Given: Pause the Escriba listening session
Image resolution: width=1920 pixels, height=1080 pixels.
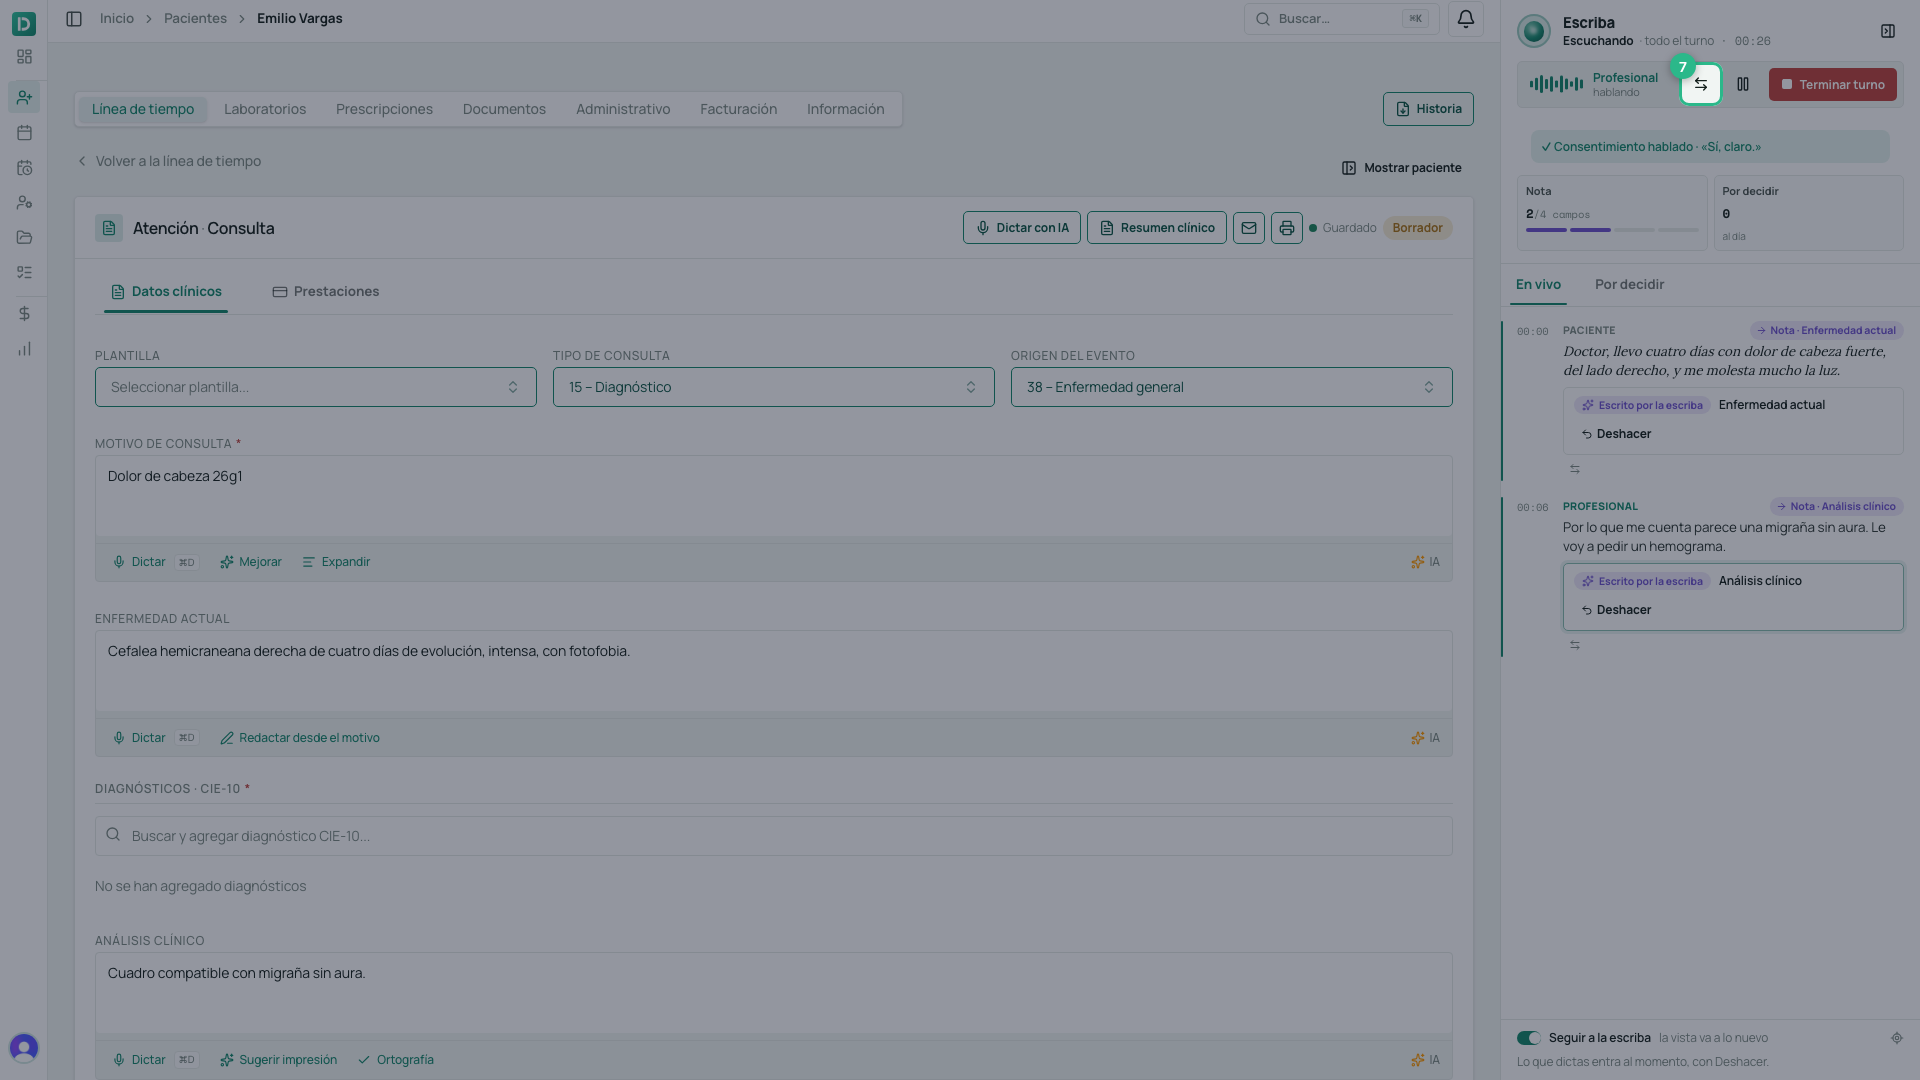Looking at the screenshot, I should tap(1743, 85).
